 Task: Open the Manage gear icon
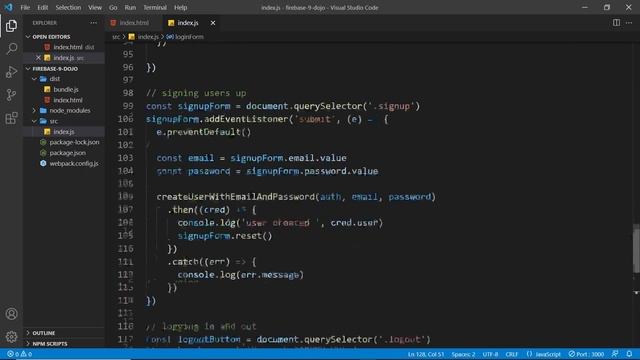click(11, 337)
